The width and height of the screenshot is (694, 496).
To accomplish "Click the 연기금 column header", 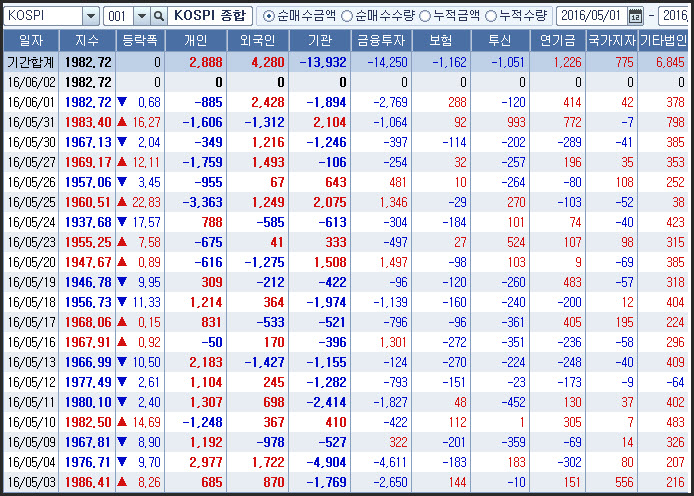I will tap(558, 41).
